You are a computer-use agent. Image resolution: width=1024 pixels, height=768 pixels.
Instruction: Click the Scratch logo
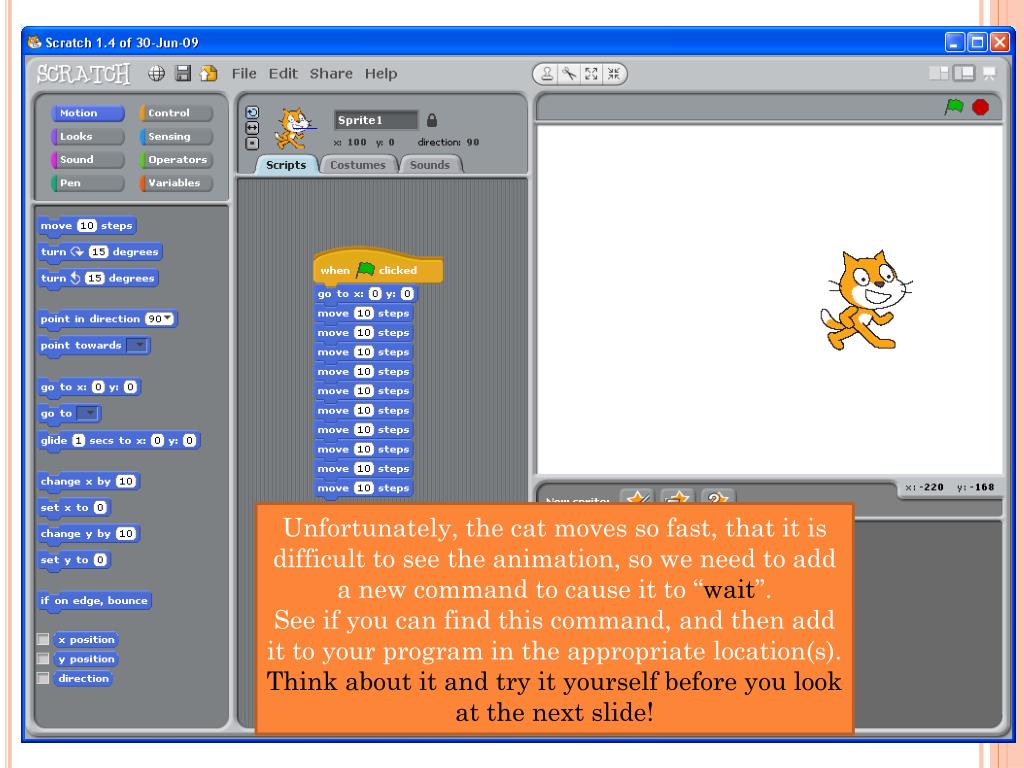pos(83,74)
